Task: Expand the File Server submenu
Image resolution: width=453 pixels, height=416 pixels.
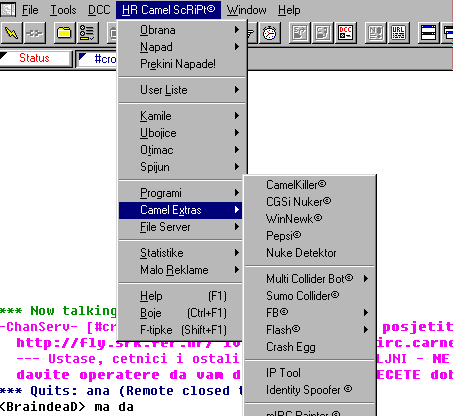Action: (181, 227)
